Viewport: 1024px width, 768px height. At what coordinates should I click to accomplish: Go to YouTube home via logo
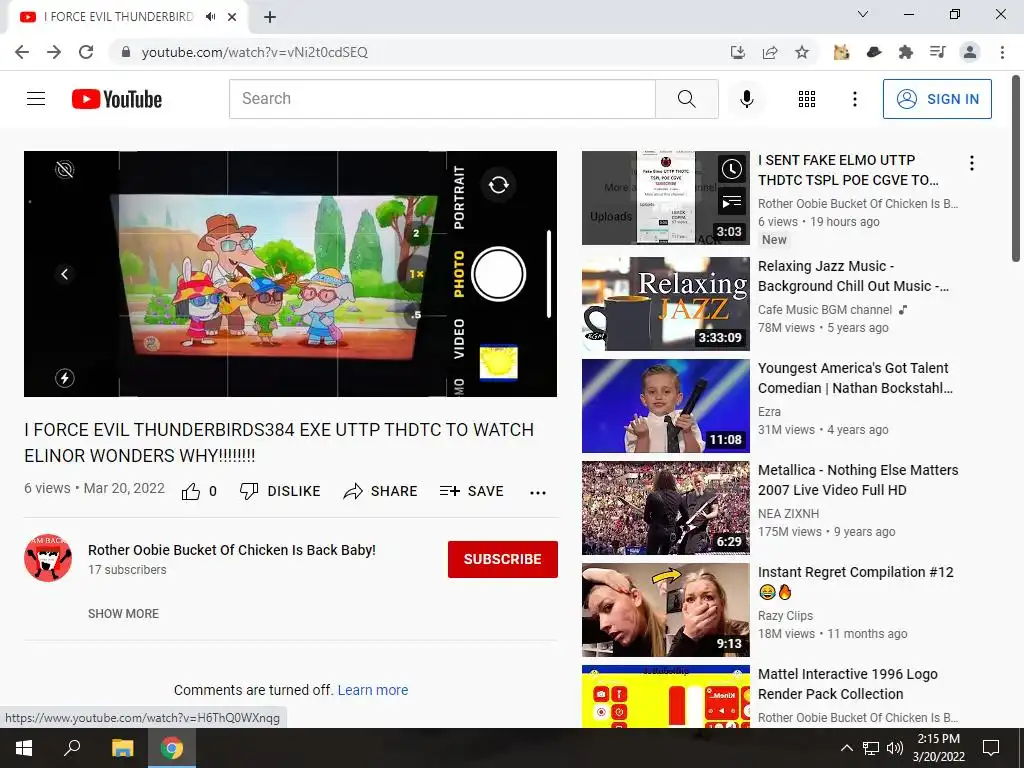point(117,99)
